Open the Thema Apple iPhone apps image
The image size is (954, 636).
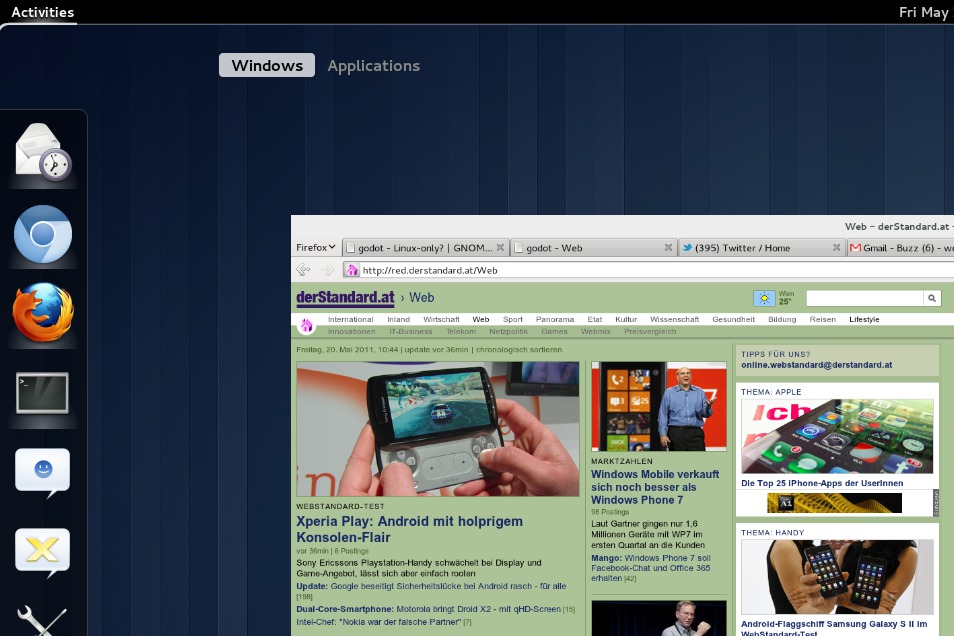(837, 436)
